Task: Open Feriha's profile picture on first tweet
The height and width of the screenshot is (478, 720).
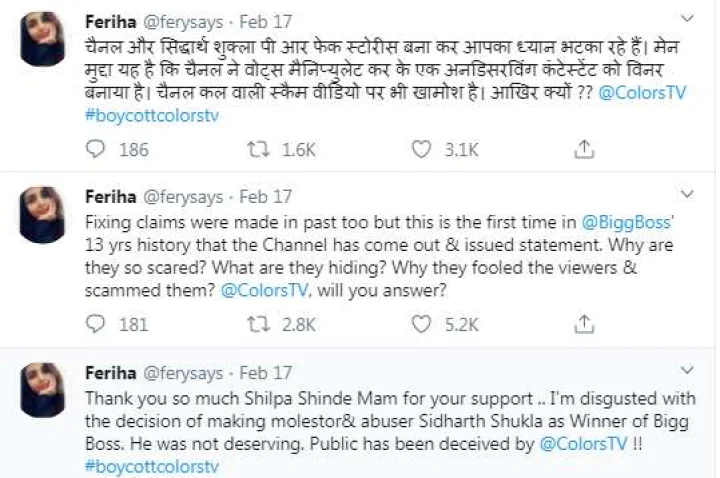Action: tap(43, 39)
